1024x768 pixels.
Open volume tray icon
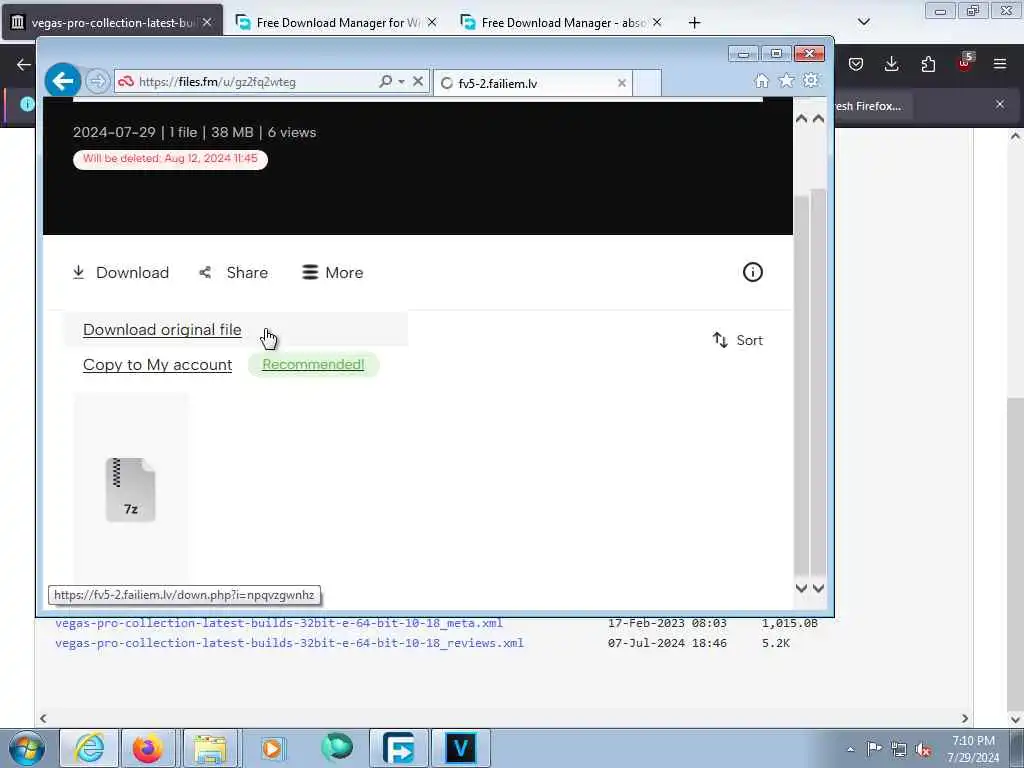[x=923, y=749]
